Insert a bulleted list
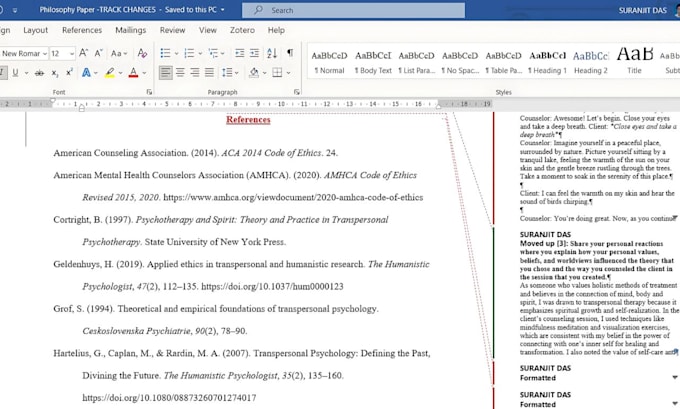Viewport: 680px width, 409px height. click(165, 53)
